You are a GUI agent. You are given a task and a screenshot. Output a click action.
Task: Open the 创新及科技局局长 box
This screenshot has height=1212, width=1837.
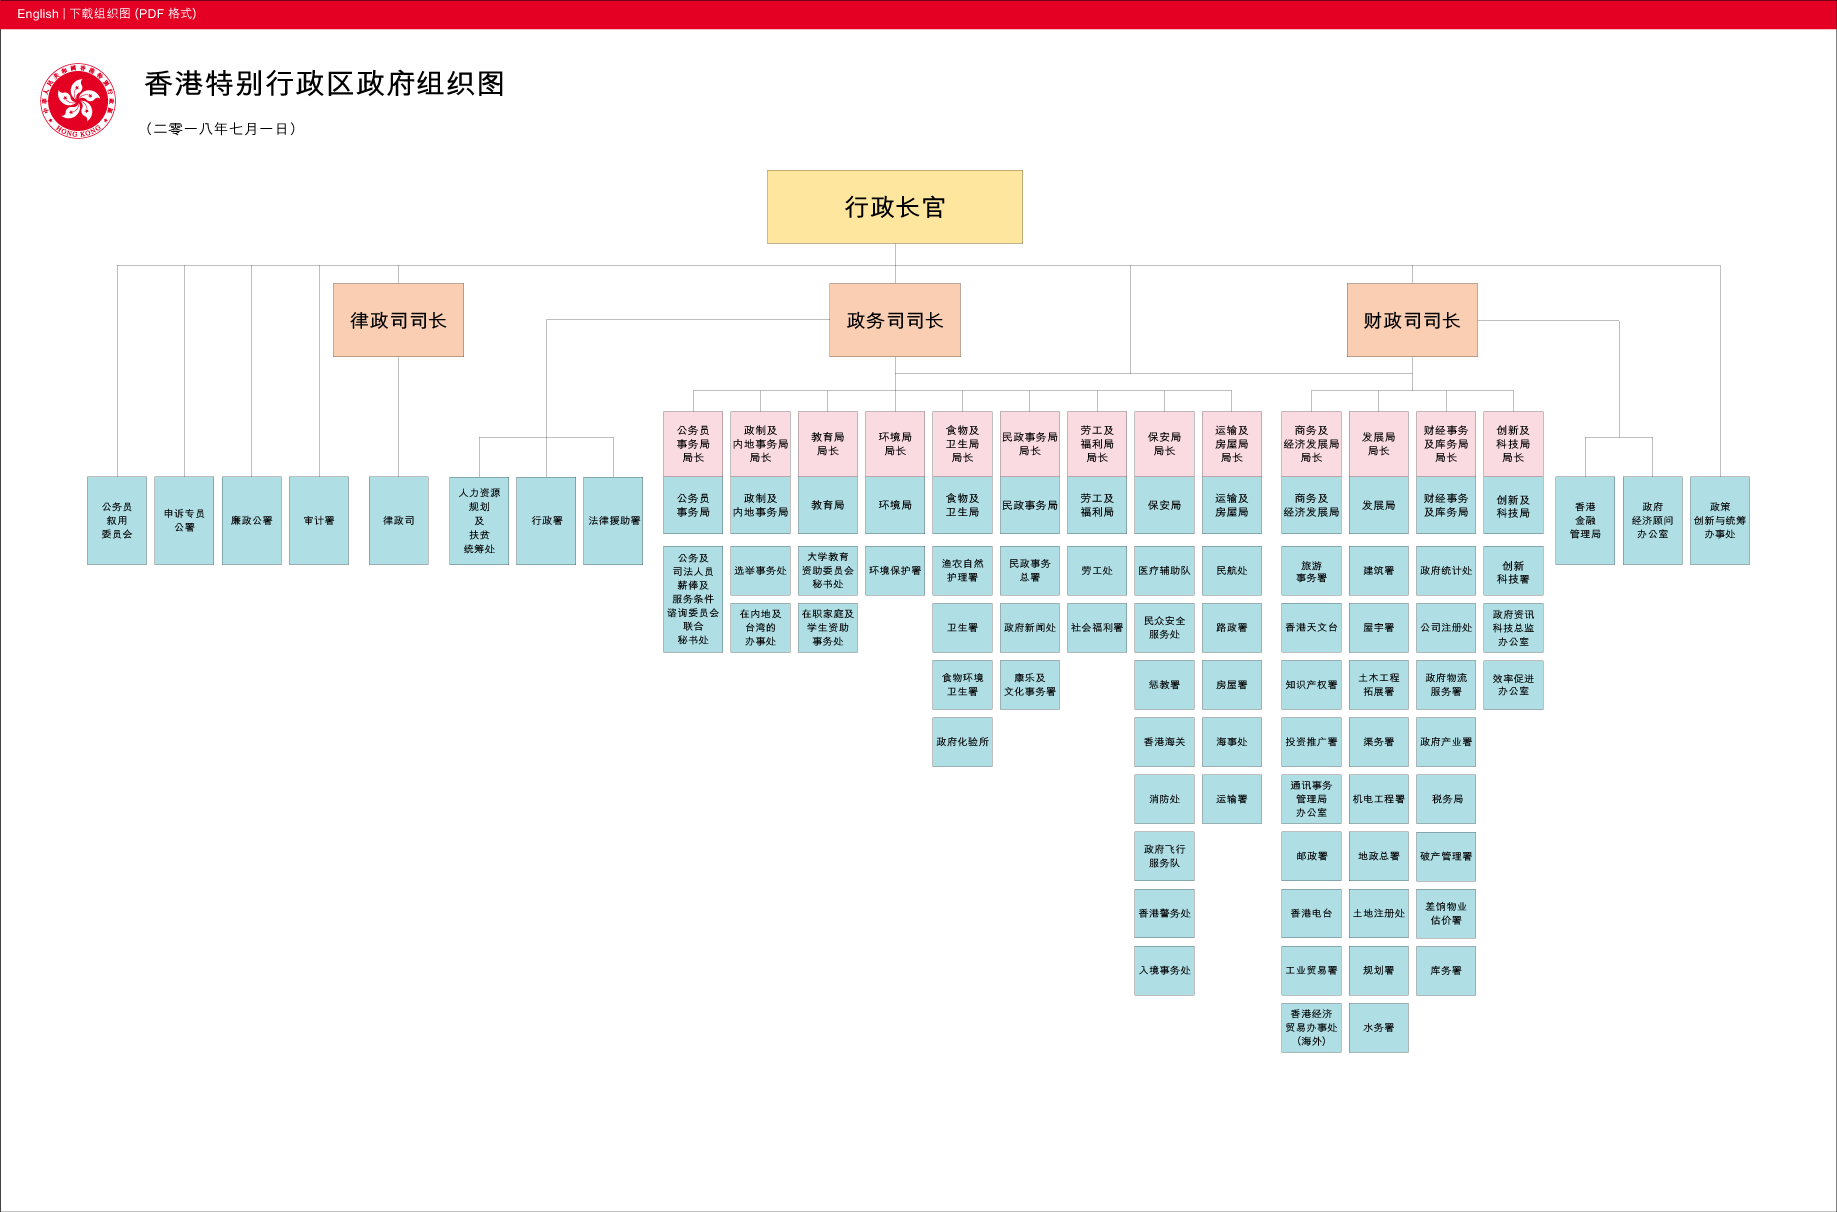coord(1513,442)
